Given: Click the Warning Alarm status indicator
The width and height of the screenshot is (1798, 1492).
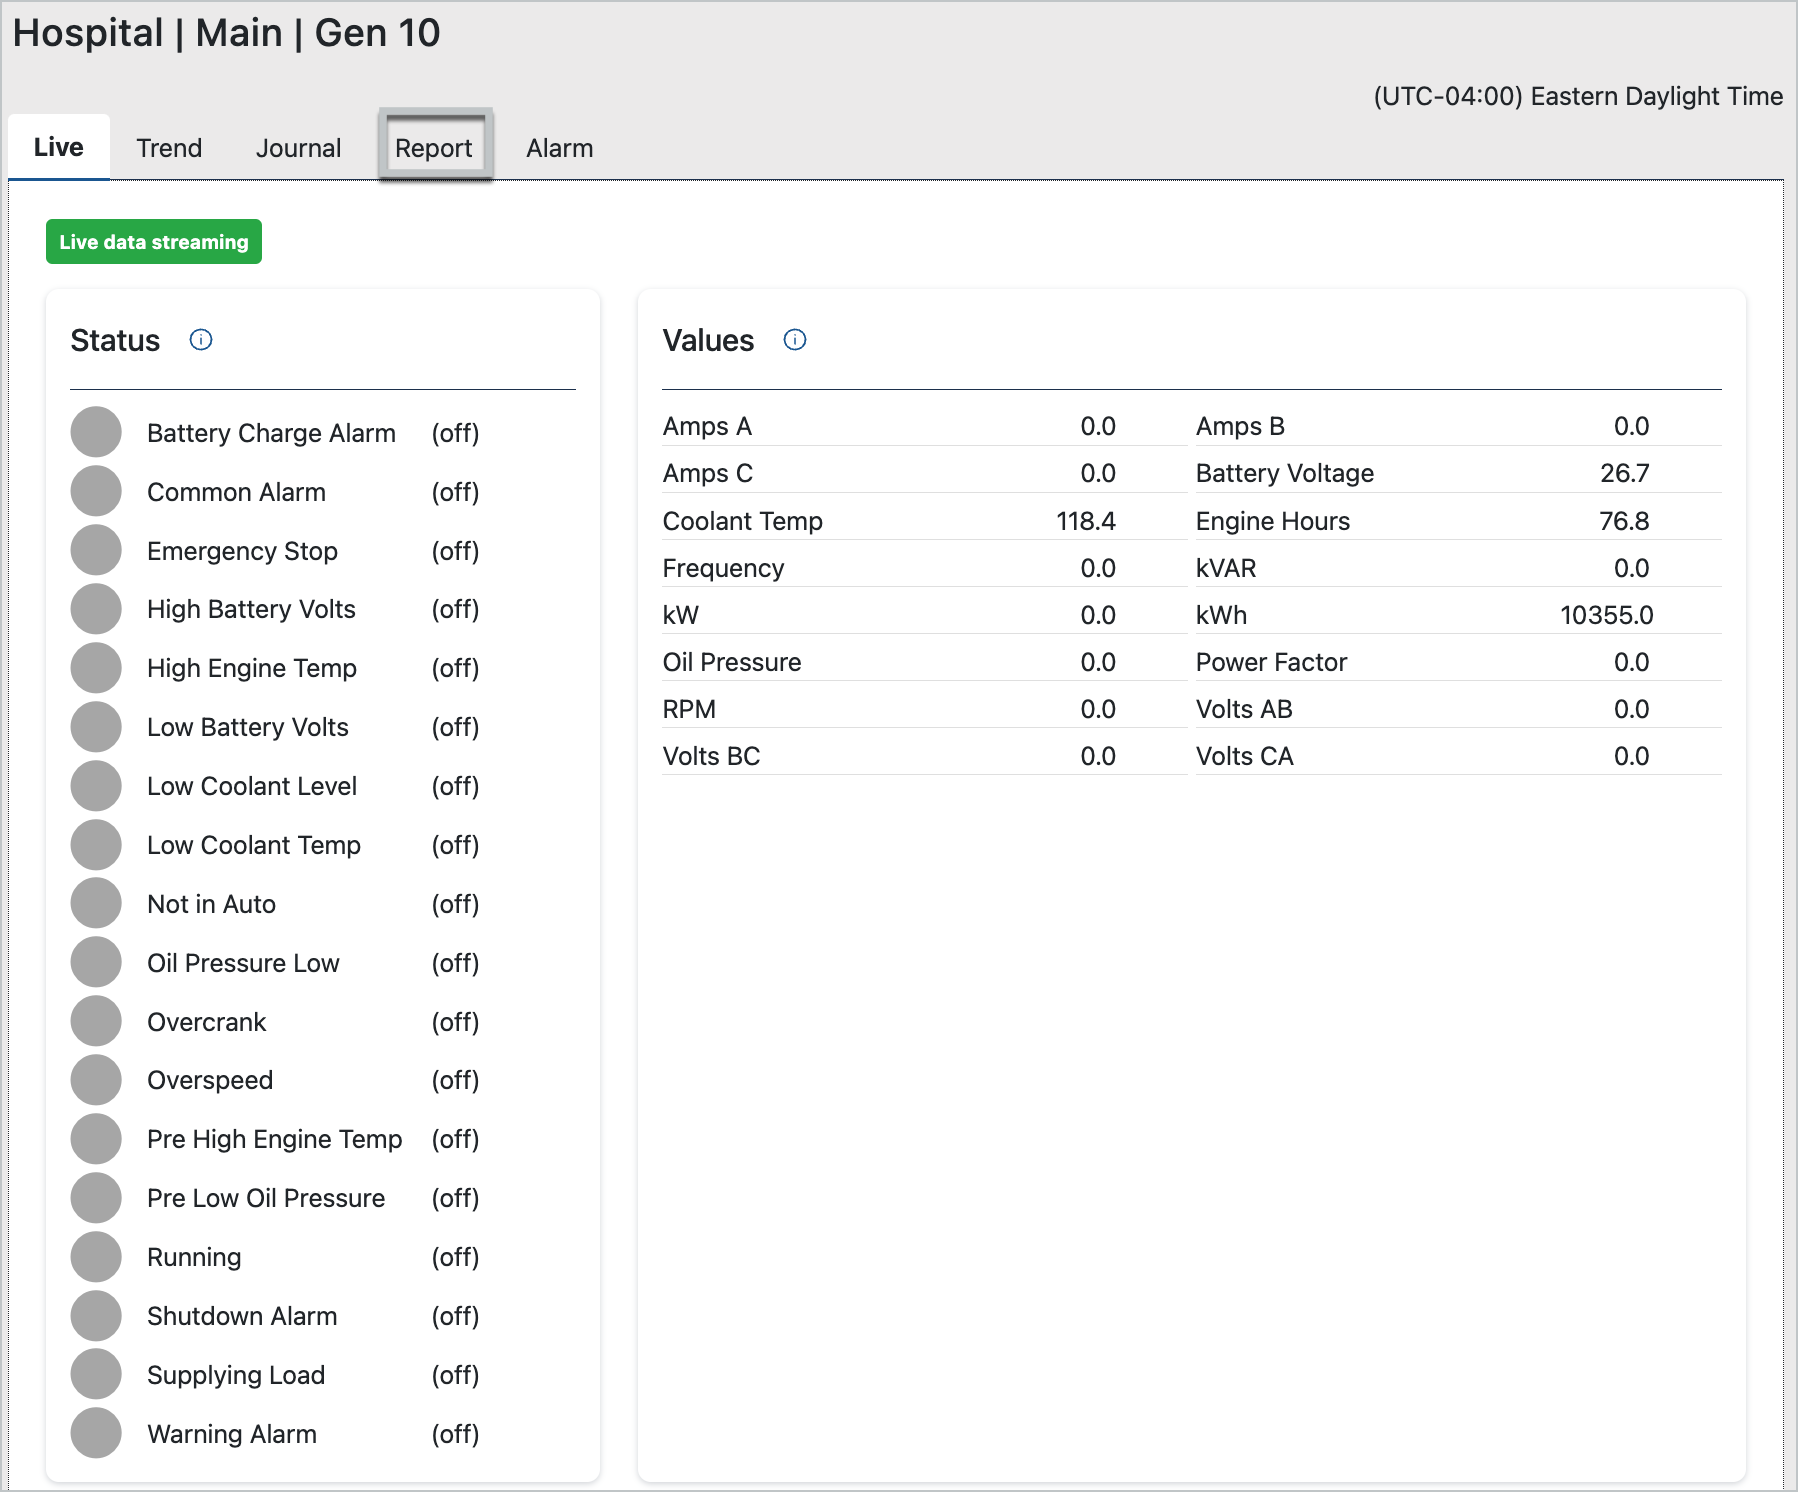Looking at the screenshot, I should point(96,1434).
